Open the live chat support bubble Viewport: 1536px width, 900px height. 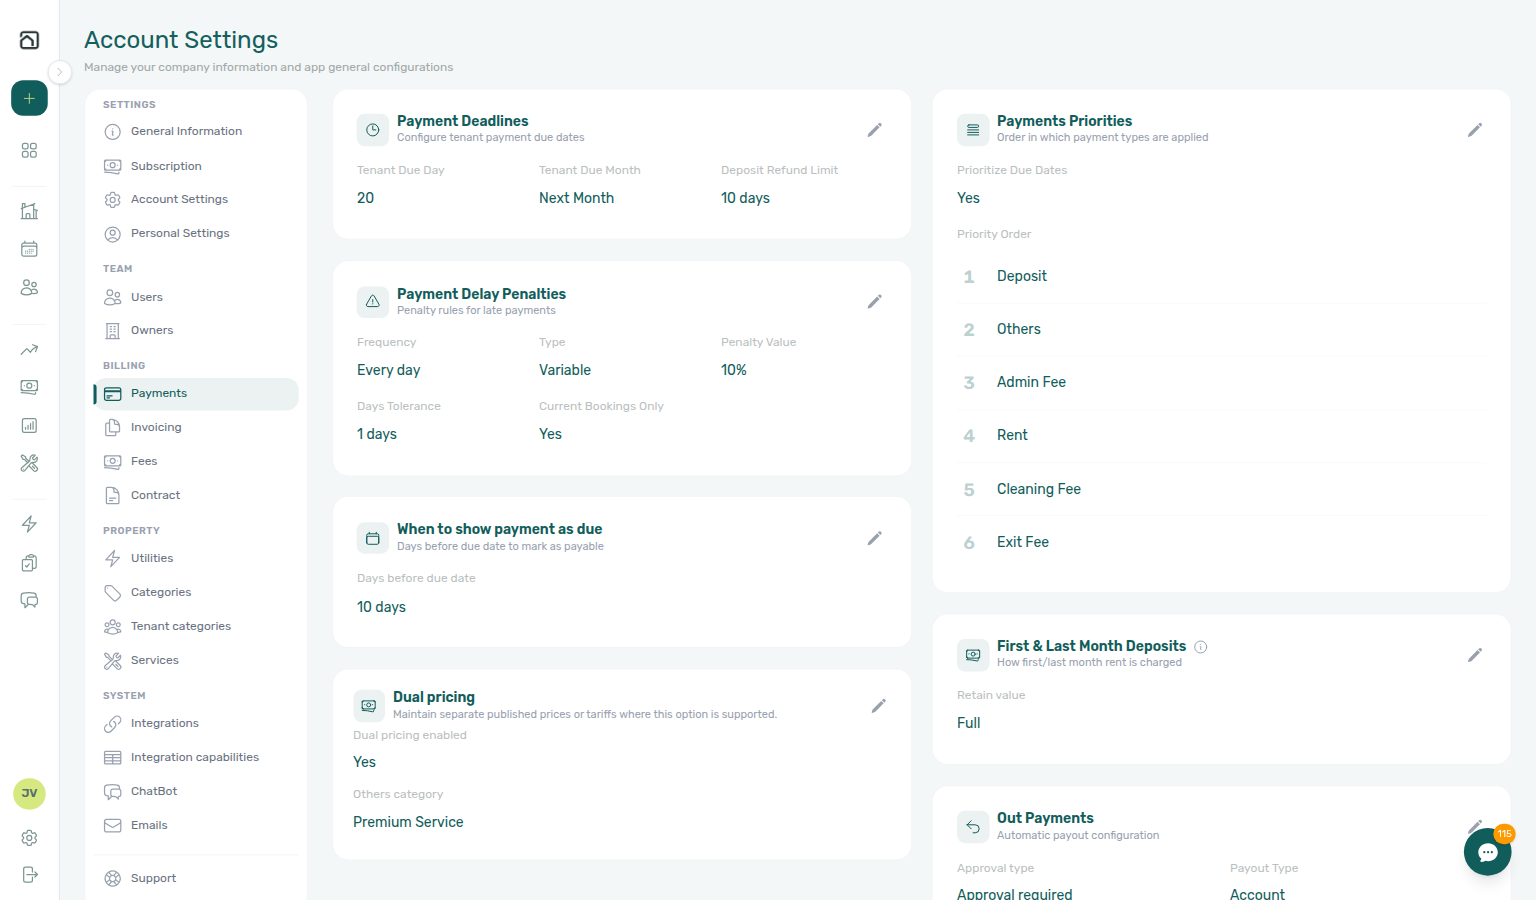[x=1487, y=852]
